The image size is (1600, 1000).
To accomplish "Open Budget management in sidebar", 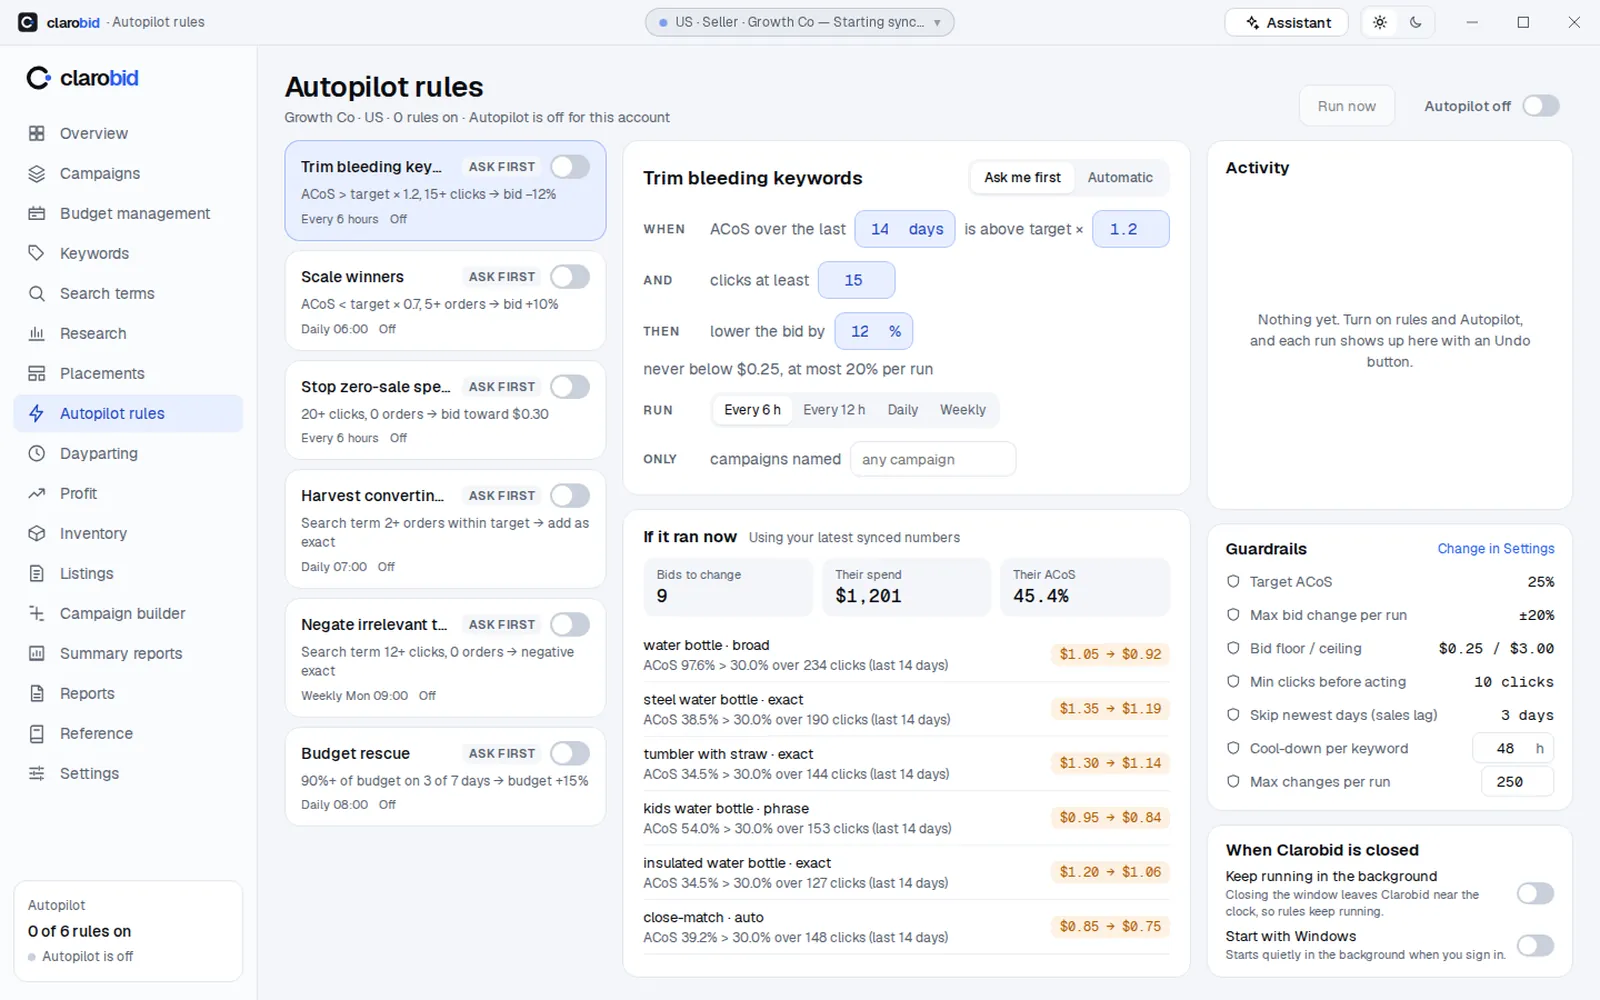I will [128, 213].
